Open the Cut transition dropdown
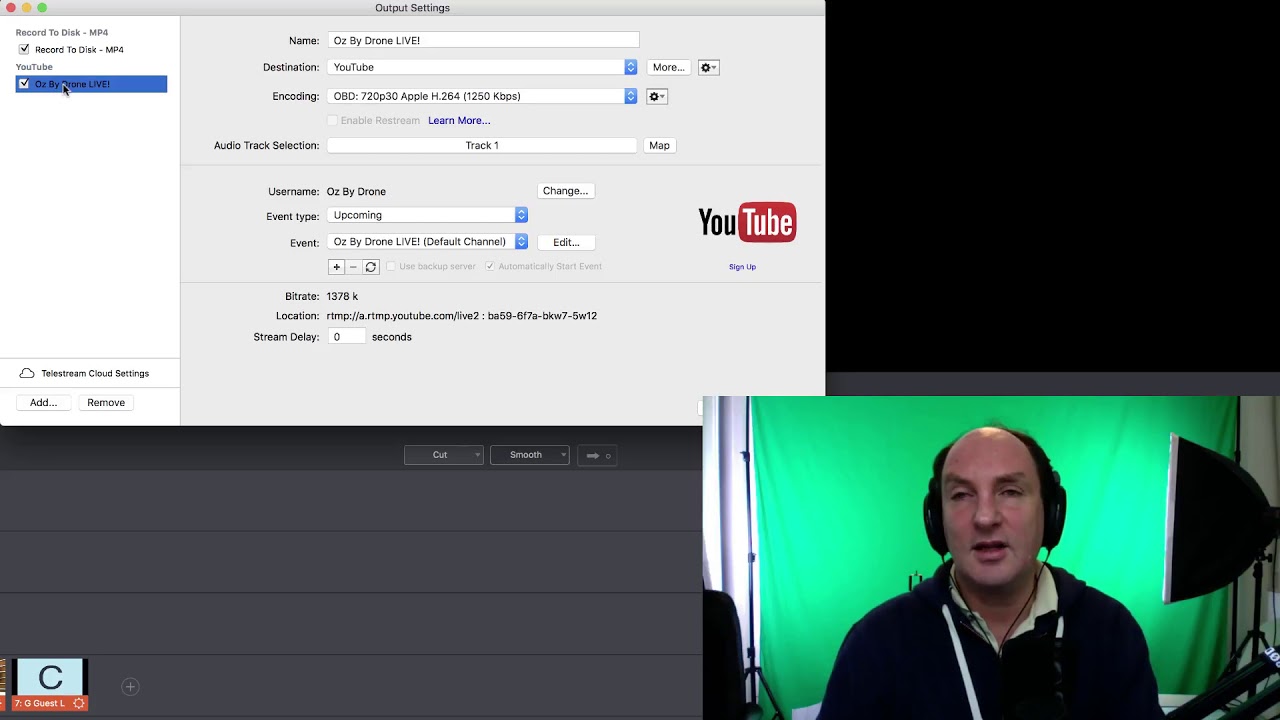 click(444, 455)
